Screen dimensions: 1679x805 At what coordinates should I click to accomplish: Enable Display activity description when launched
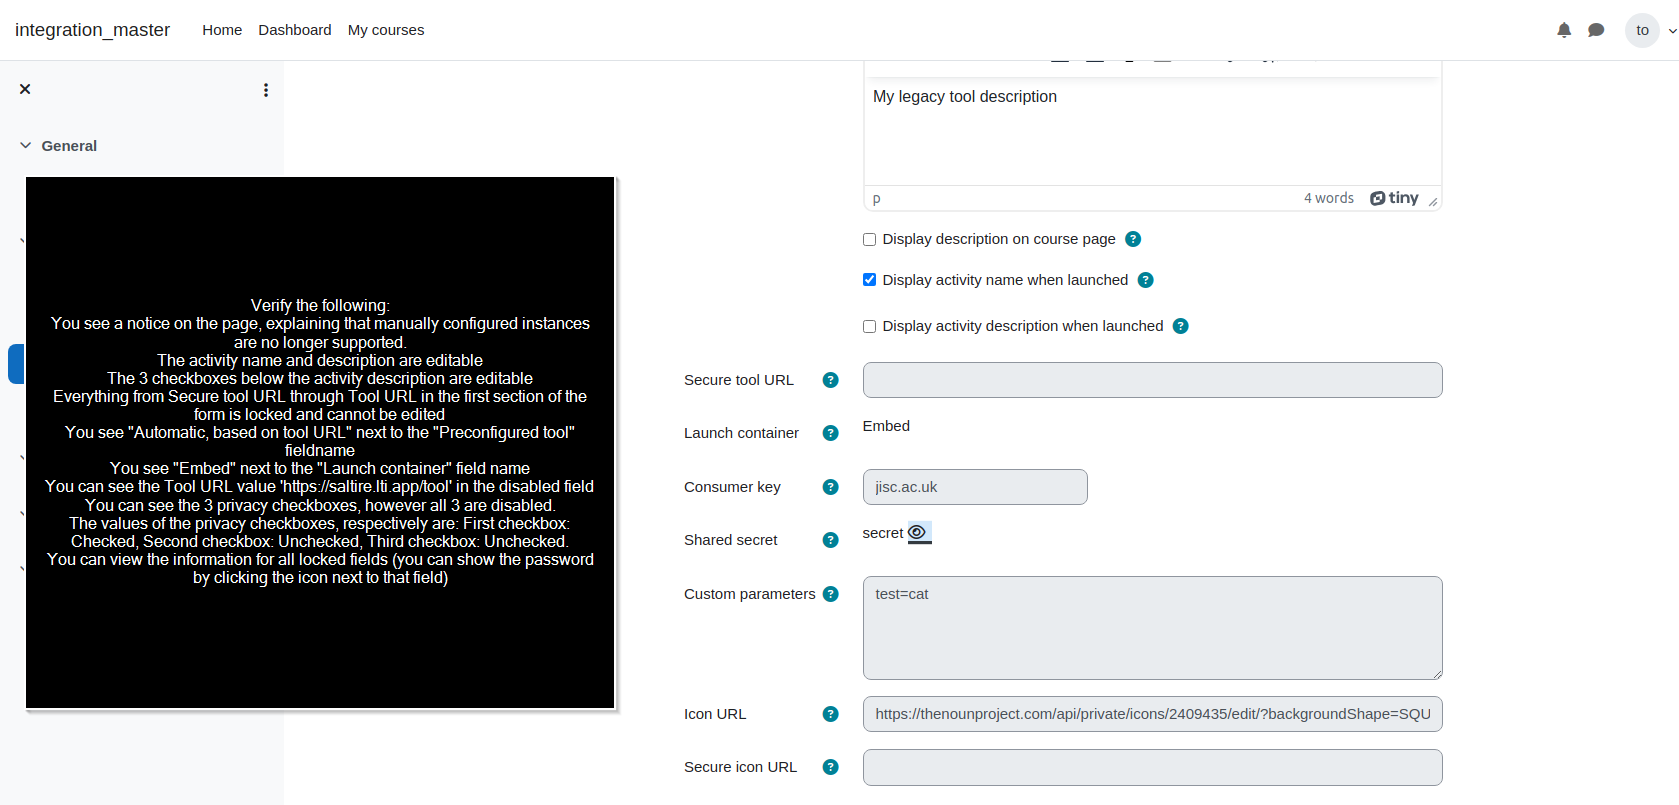click(869, 326)
